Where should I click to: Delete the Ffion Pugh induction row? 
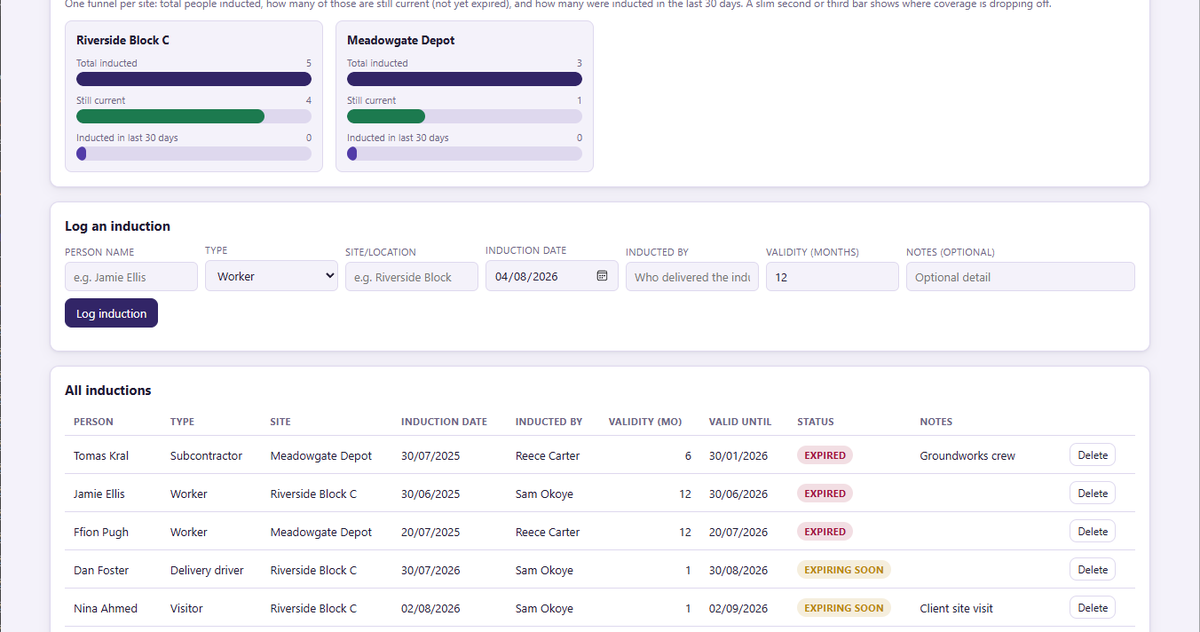(1092, 531)
